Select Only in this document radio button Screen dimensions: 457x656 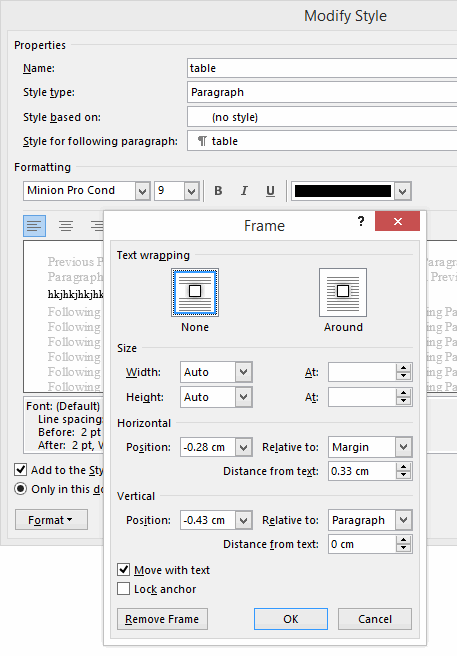(x=21, y=489)
